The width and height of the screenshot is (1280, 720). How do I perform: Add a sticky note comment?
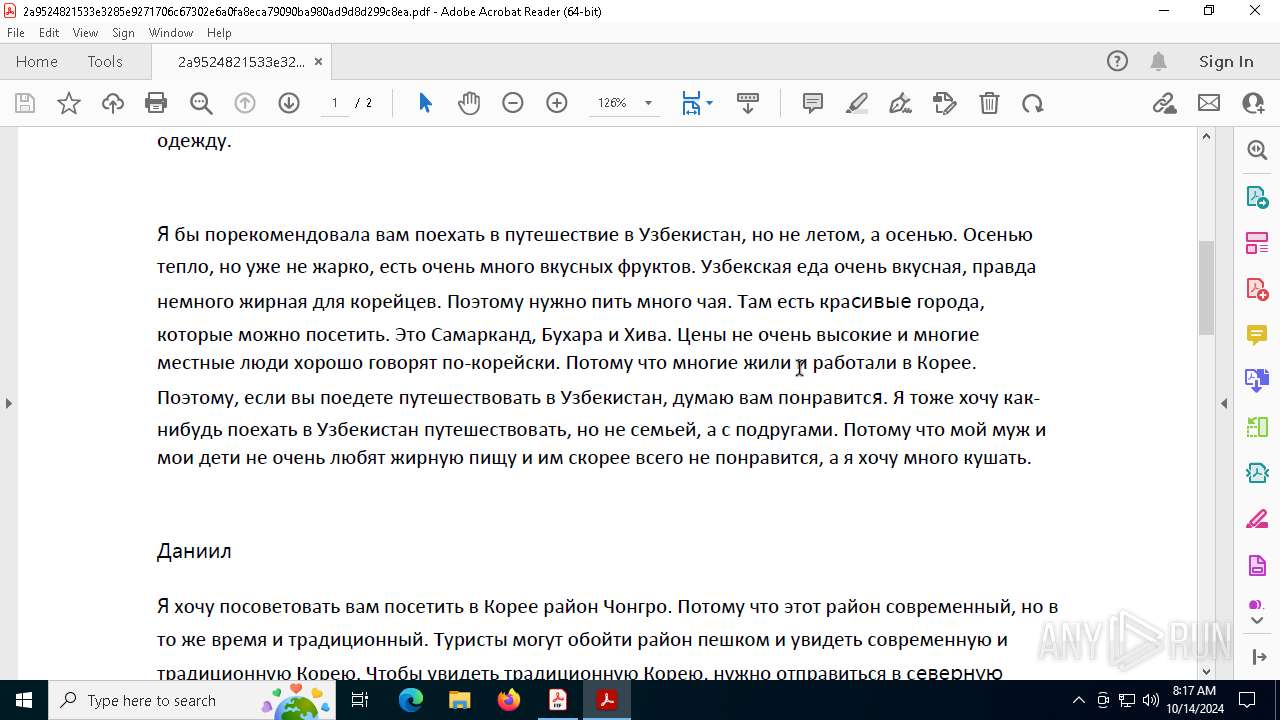pyautogui.click(x=813, y=103)
